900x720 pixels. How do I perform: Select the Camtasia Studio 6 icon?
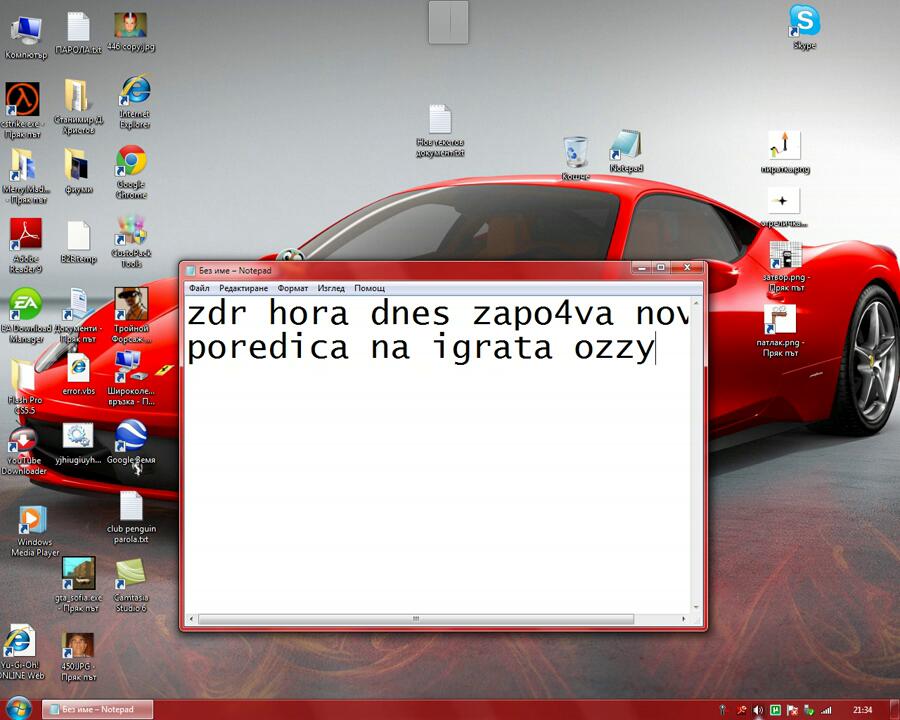pos(130,574)
